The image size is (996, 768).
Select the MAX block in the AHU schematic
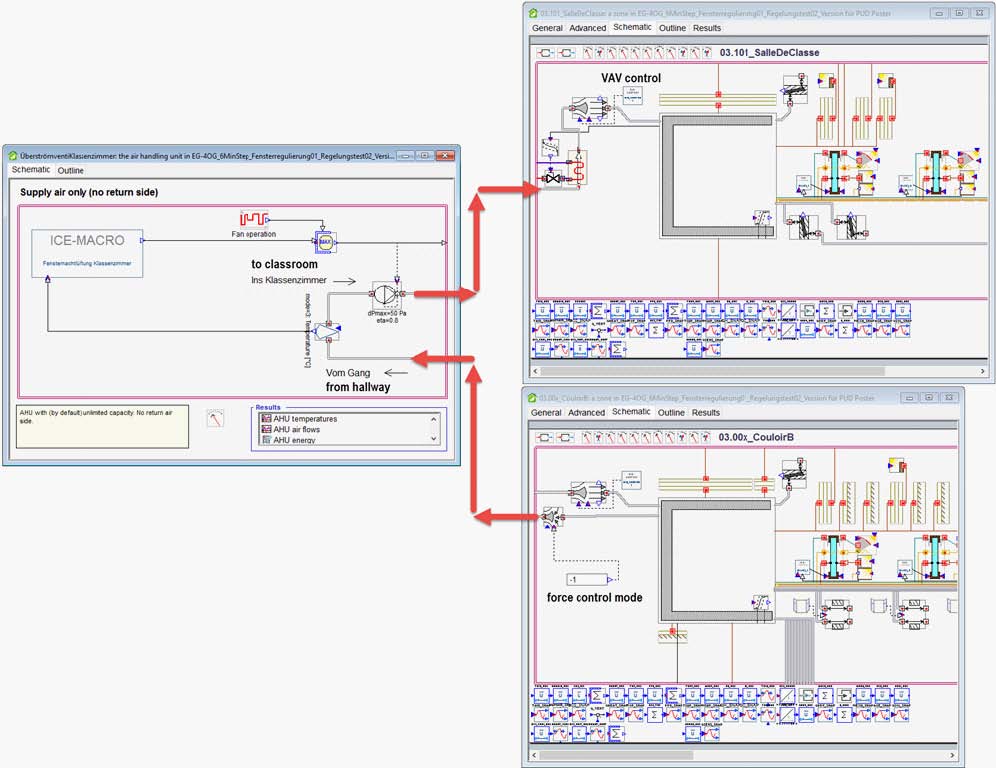325,241
